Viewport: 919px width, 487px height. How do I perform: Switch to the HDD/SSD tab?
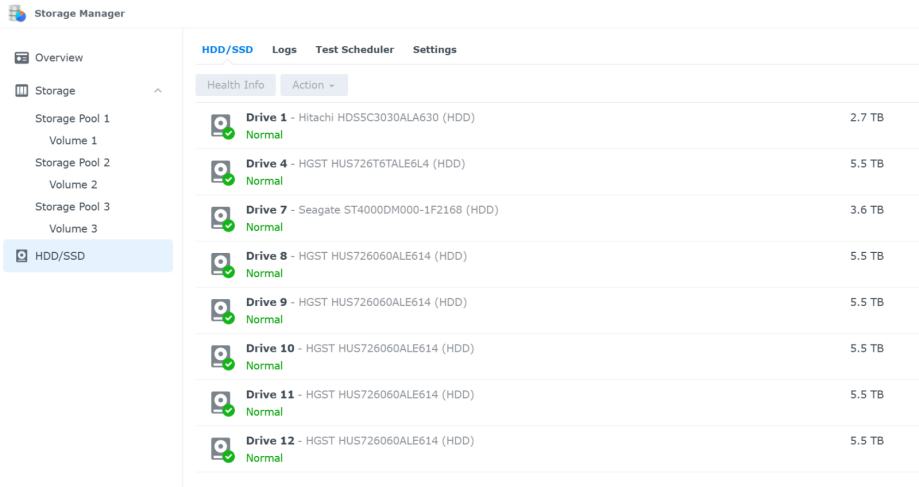[227, 50]
